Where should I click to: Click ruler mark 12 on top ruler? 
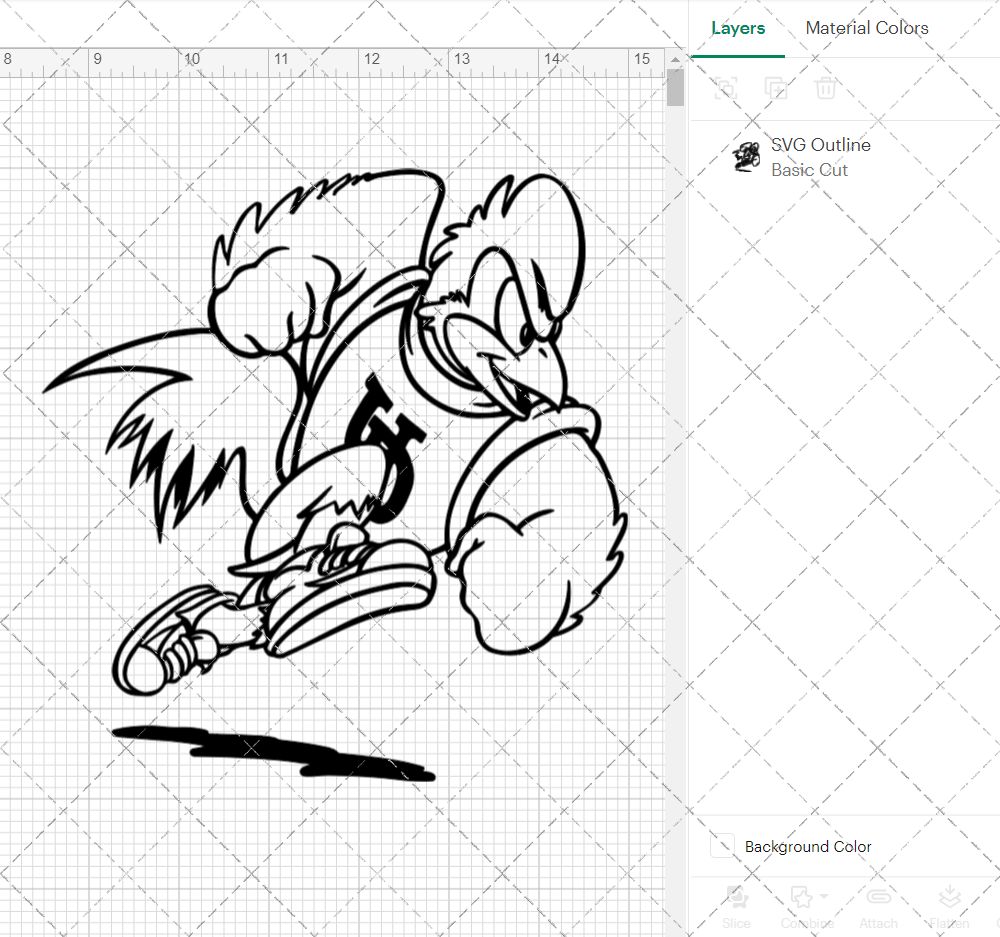(372, 59)
